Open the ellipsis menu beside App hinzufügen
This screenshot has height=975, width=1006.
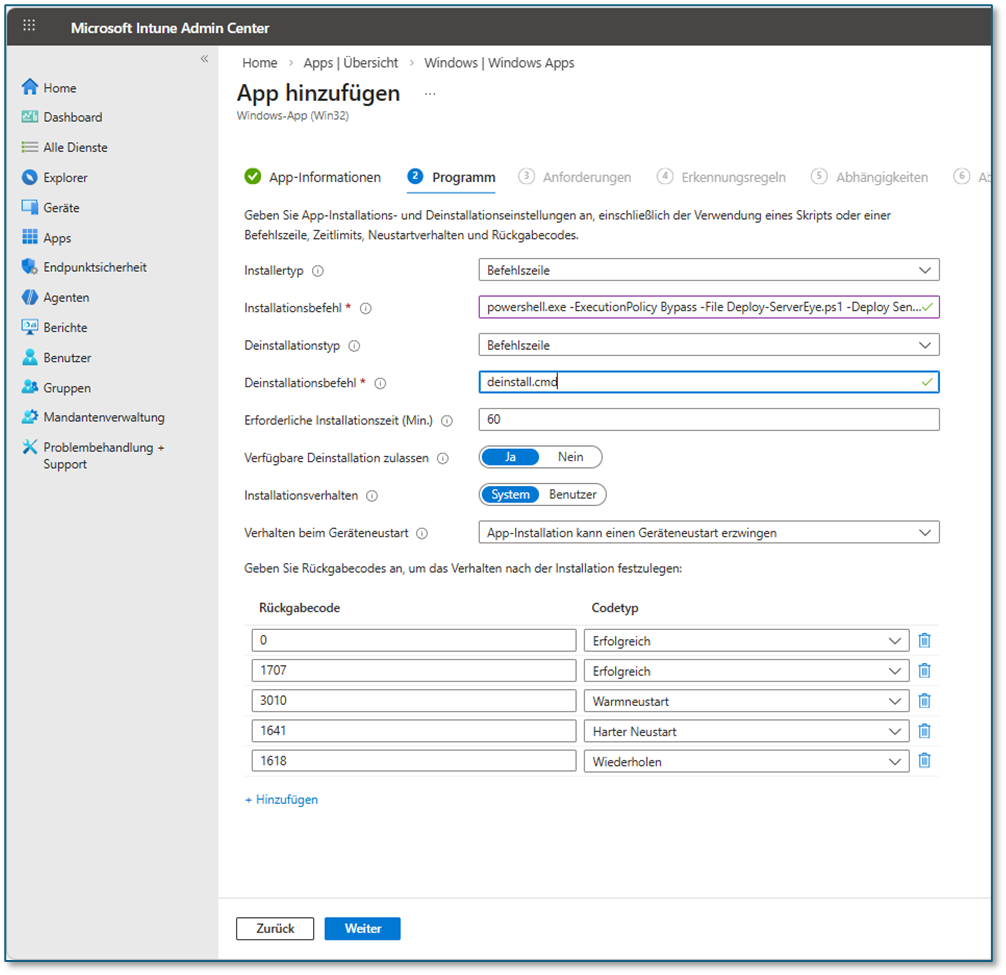coord(430,94)
